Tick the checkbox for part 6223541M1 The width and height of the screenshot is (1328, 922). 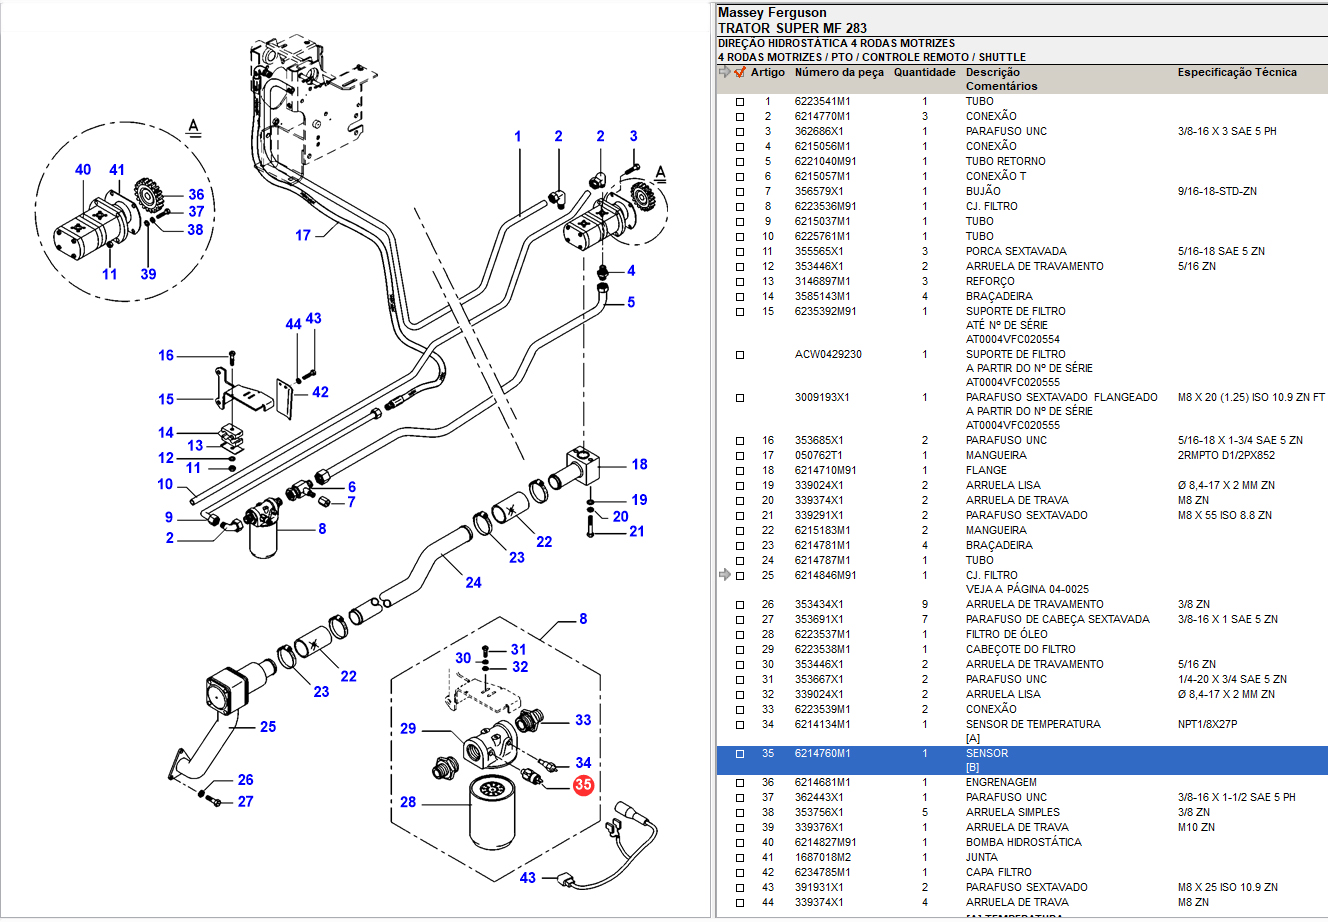(x=740, y=102)
